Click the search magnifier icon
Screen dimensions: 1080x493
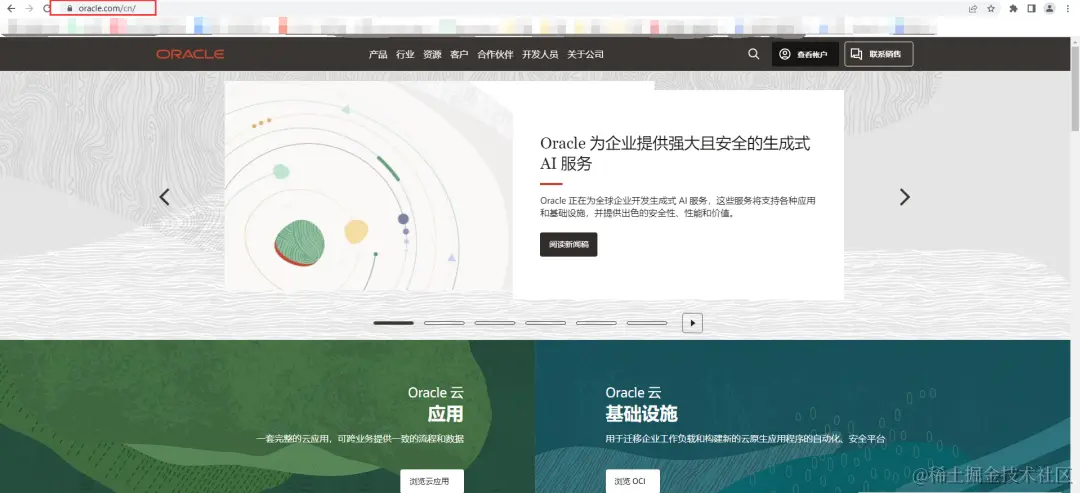click(754, 54)
